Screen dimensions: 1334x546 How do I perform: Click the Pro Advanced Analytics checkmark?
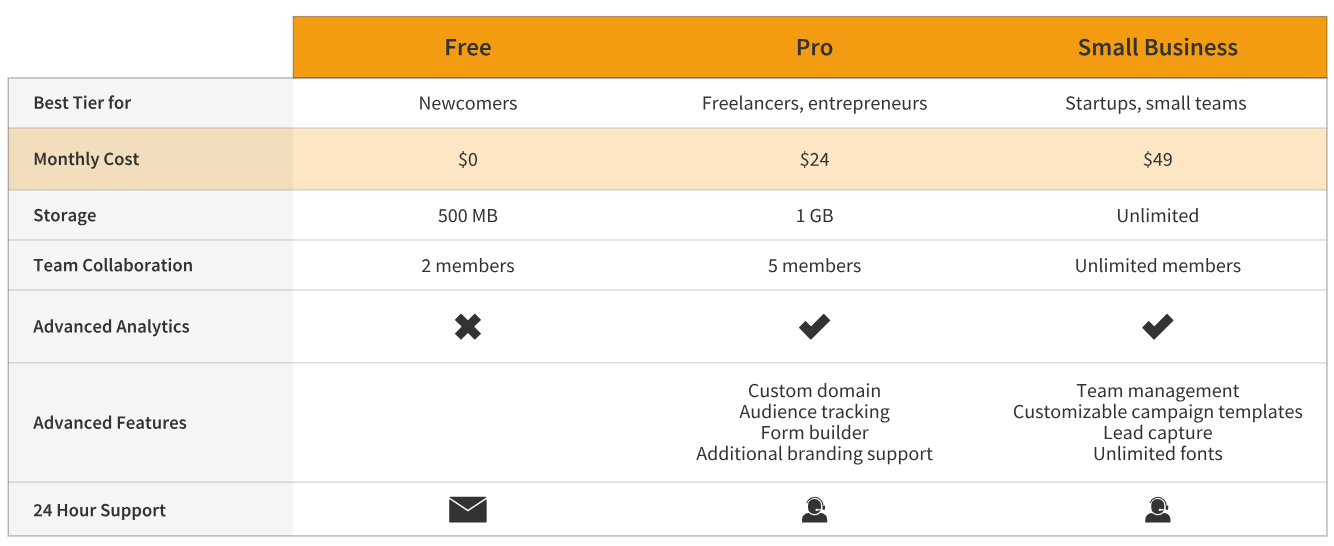tap(814, 326)
